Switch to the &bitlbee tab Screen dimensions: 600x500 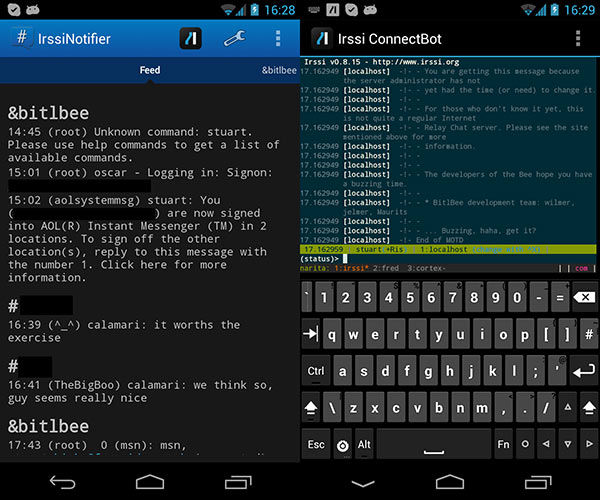279,70
